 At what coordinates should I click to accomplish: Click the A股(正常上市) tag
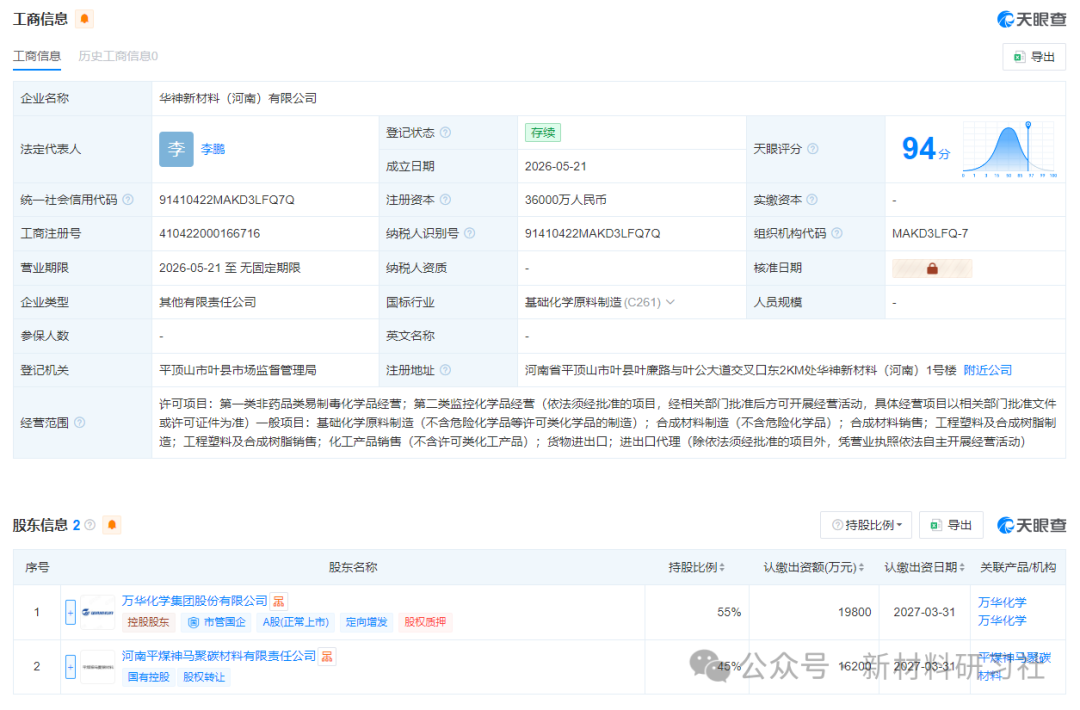pyautogui.click(x=295, y=622)
